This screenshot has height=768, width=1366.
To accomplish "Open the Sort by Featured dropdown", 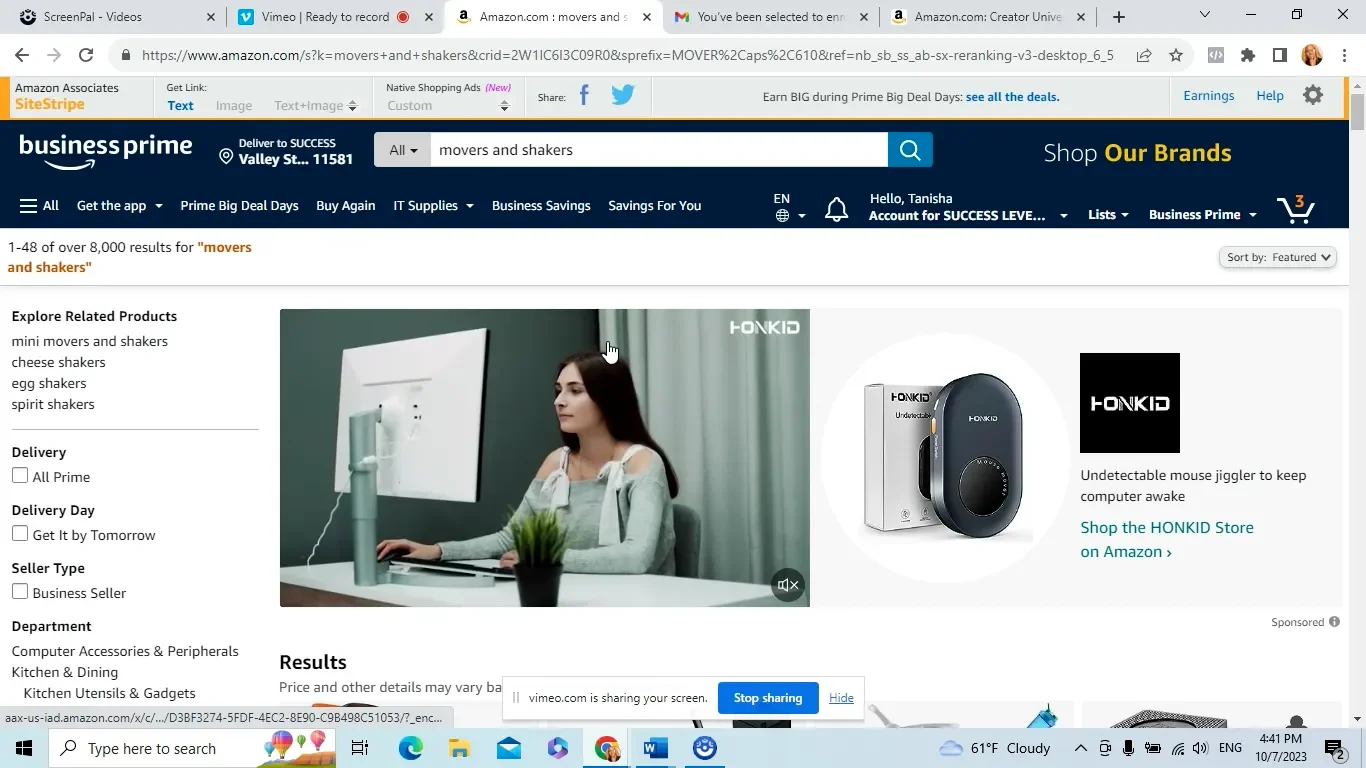I will 1277,257.
